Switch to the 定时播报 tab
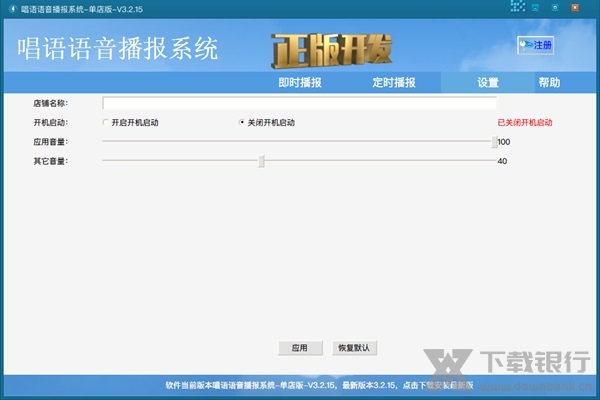The height and width of the screenshot is (400, 600). tap(394, 83)
